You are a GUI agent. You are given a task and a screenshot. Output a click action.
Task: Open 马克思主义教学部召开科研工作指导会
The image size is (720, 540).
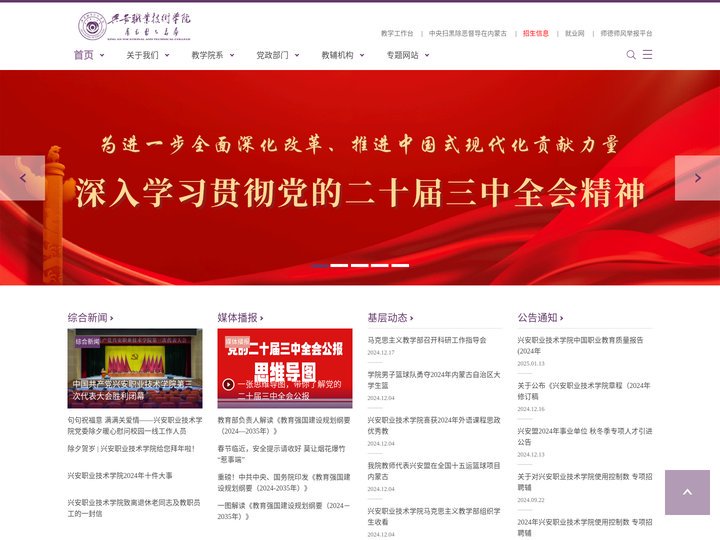(427, 340)
